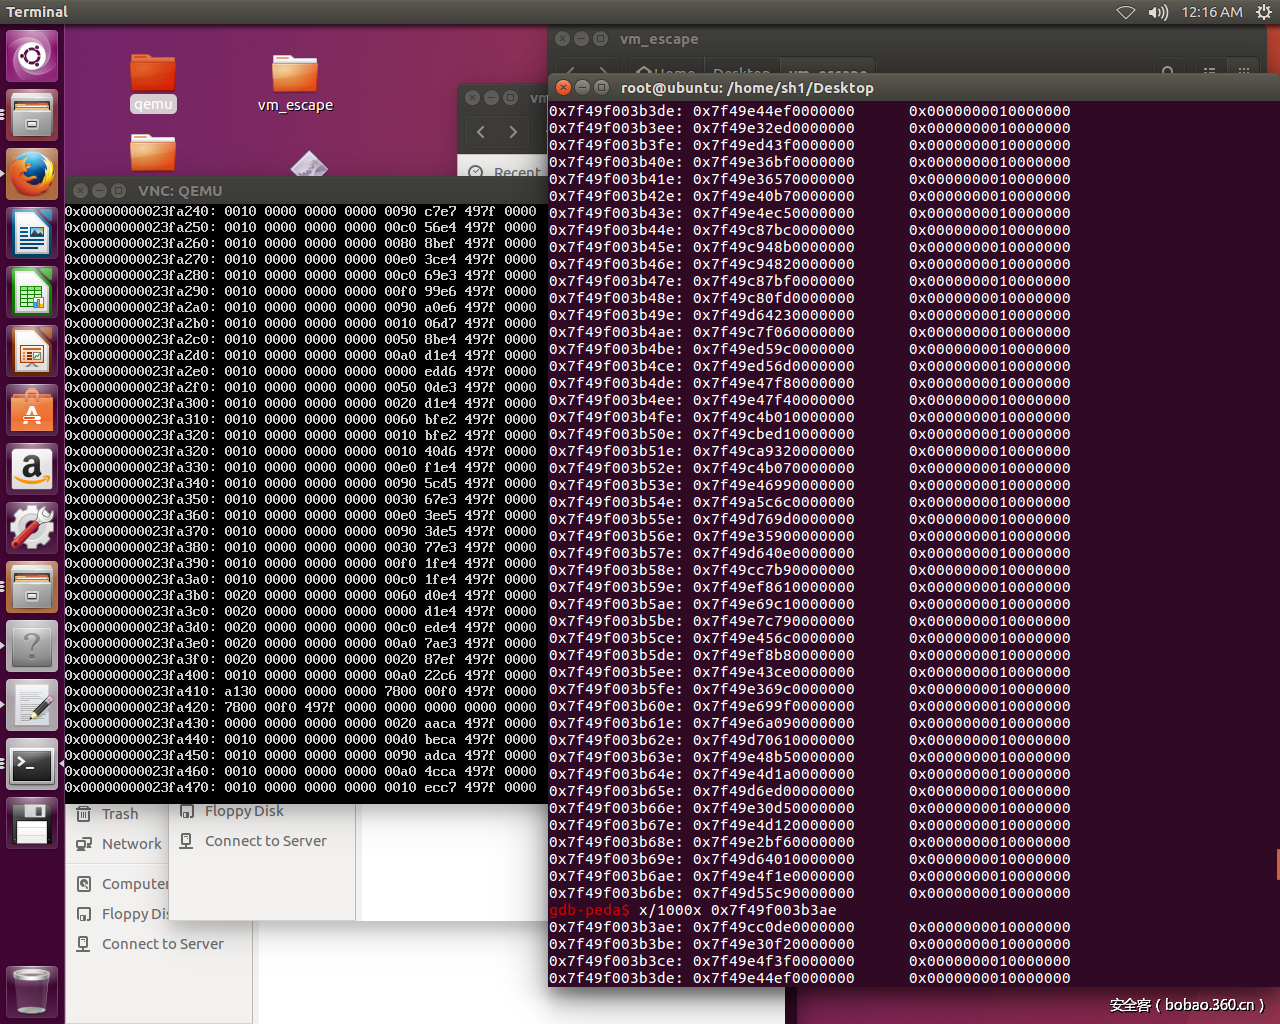
Task: Open the clock menu showing 12:16 AM
Action: coord(1212,12)
